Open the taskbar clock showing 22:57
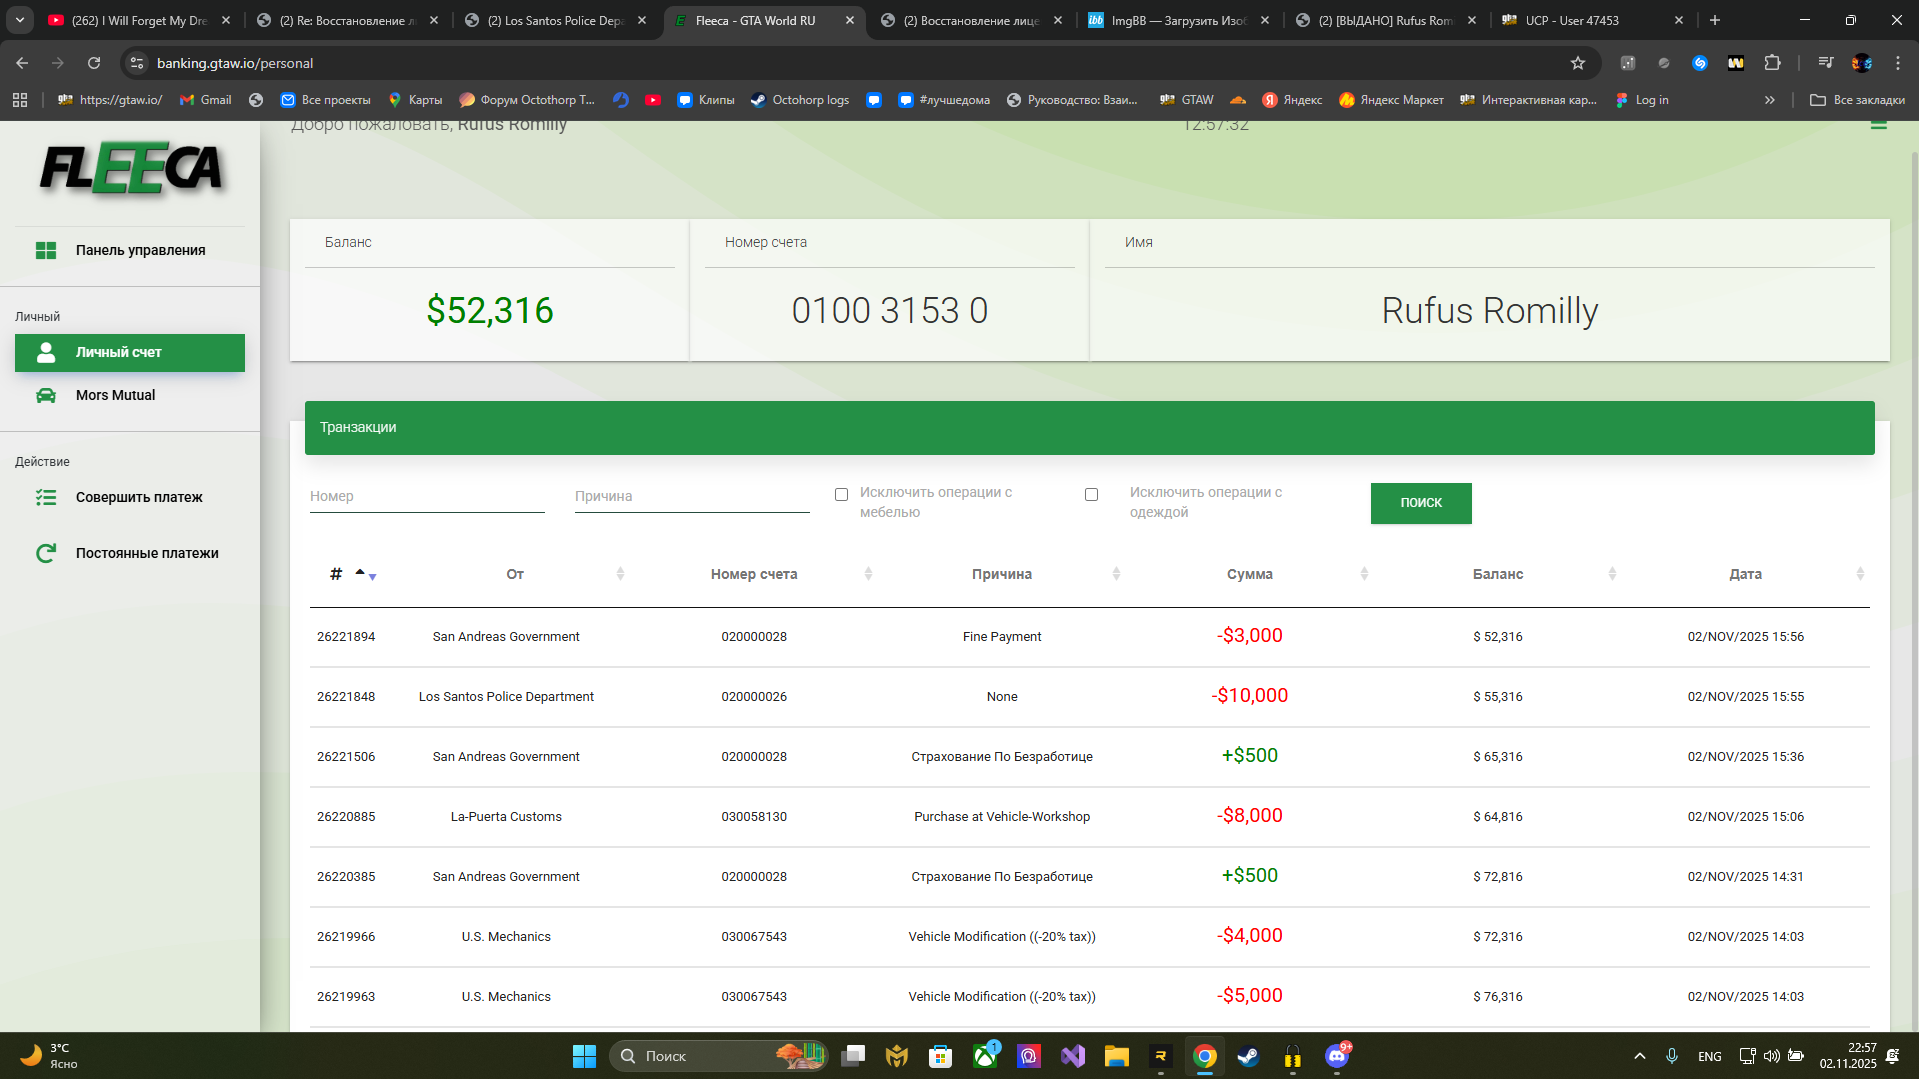The height and width of the screenshot is (1079, 1919). pyautogui.click(x=1848, y=1056)
